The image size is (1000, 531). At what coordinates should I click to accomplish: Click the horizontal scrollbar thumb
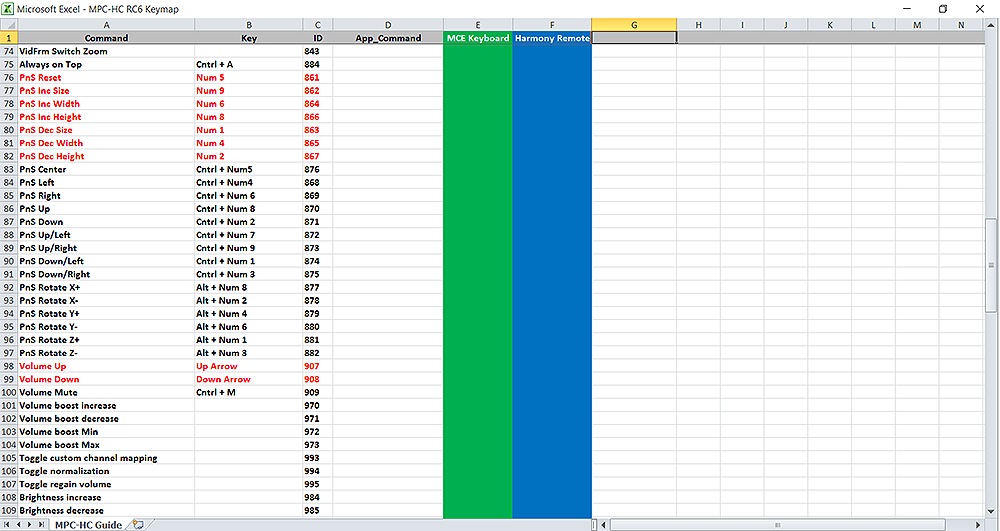777,525
